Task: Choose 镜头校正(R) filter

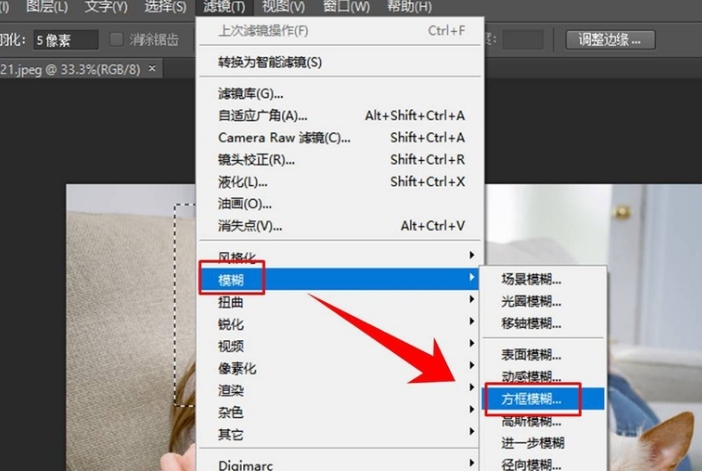Action: [x=340, y=159]
